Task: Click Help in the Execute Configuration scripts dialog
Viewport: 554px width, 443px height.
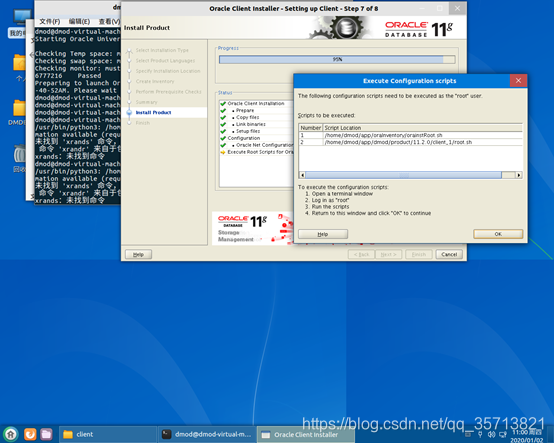Action: click(x=323, y=234)
